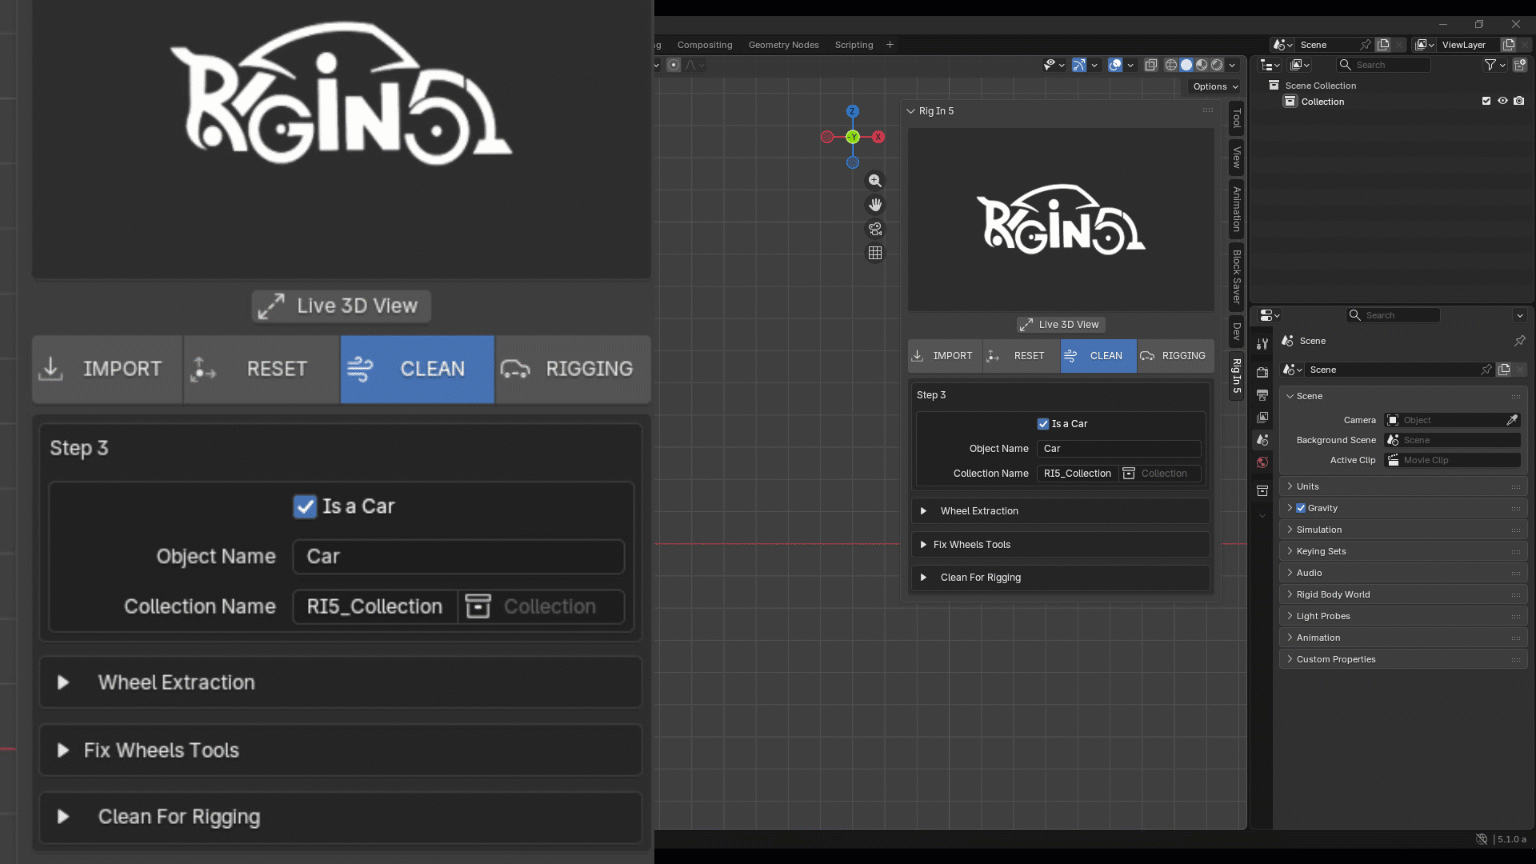Screen dimensions: 1536x864
Task: Click the outliner Search field
Action: pyautogui.click(x=1383, y=65)
